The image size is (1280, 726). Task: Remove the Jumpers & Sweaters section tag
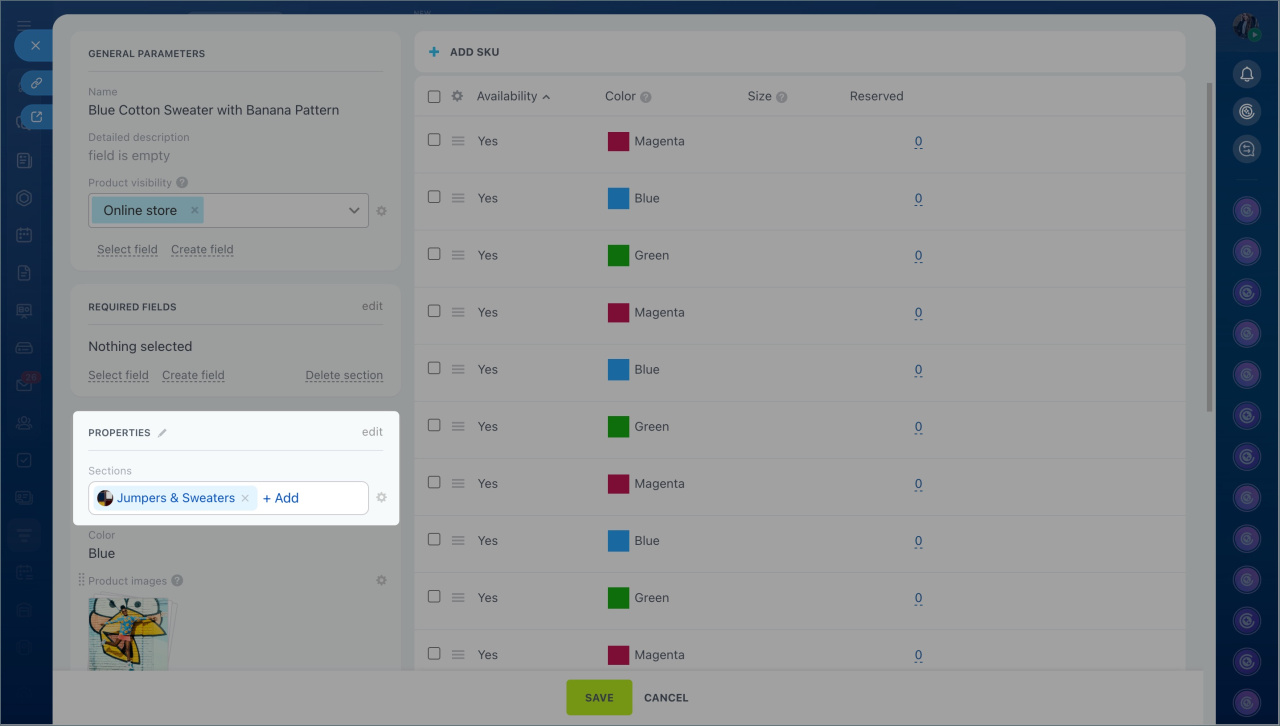[x=245, y=498]
